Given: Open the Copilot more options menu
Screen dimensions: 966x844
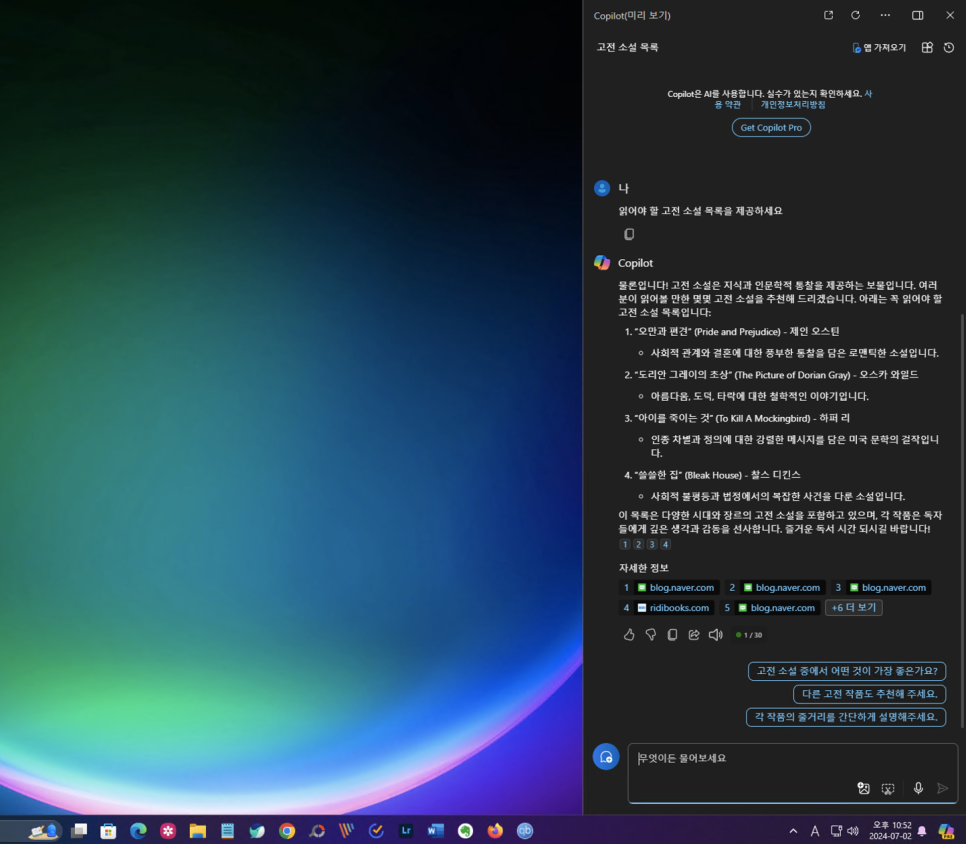Looking at the screenshot, I should coord(885,15).
